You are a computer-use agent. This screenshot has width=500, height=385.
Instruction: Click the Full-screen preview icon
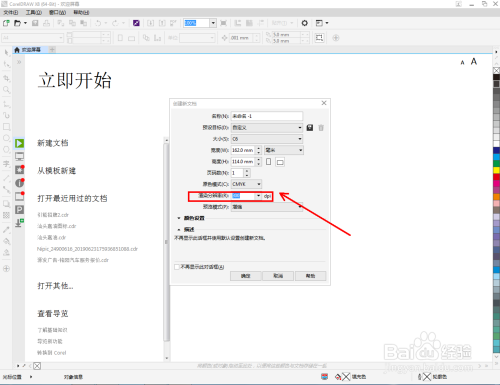[x=223, y=23]
